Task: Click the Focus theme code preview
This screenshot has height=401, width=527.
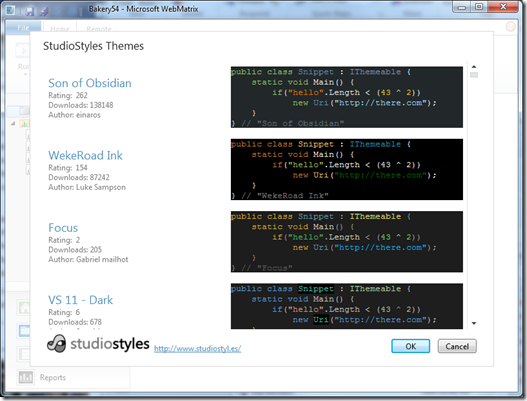Action: pyautogui.click(x=347, y=242)
